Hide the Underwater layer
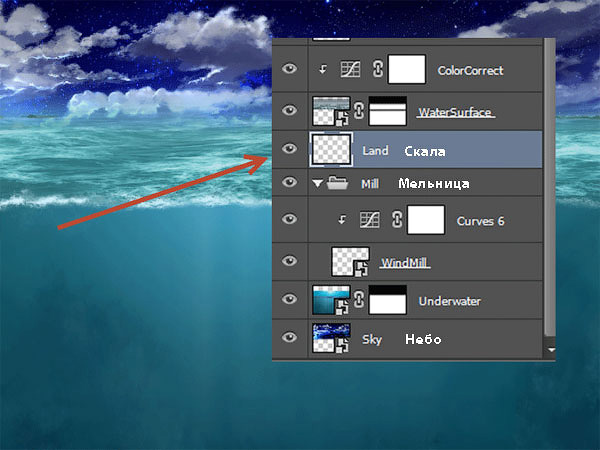Image resolution: width=600 pixels, height=450 pixels. click(290, 299)
